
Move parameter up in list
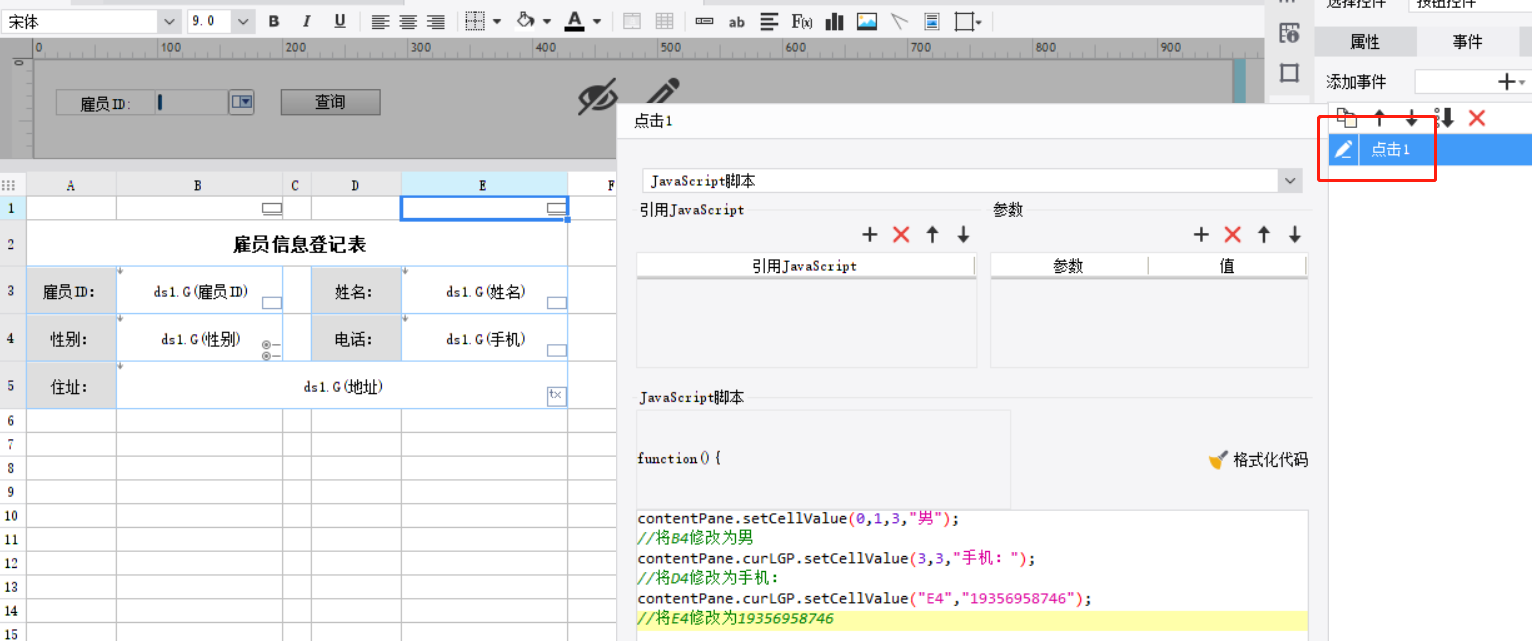[1264, 235]
